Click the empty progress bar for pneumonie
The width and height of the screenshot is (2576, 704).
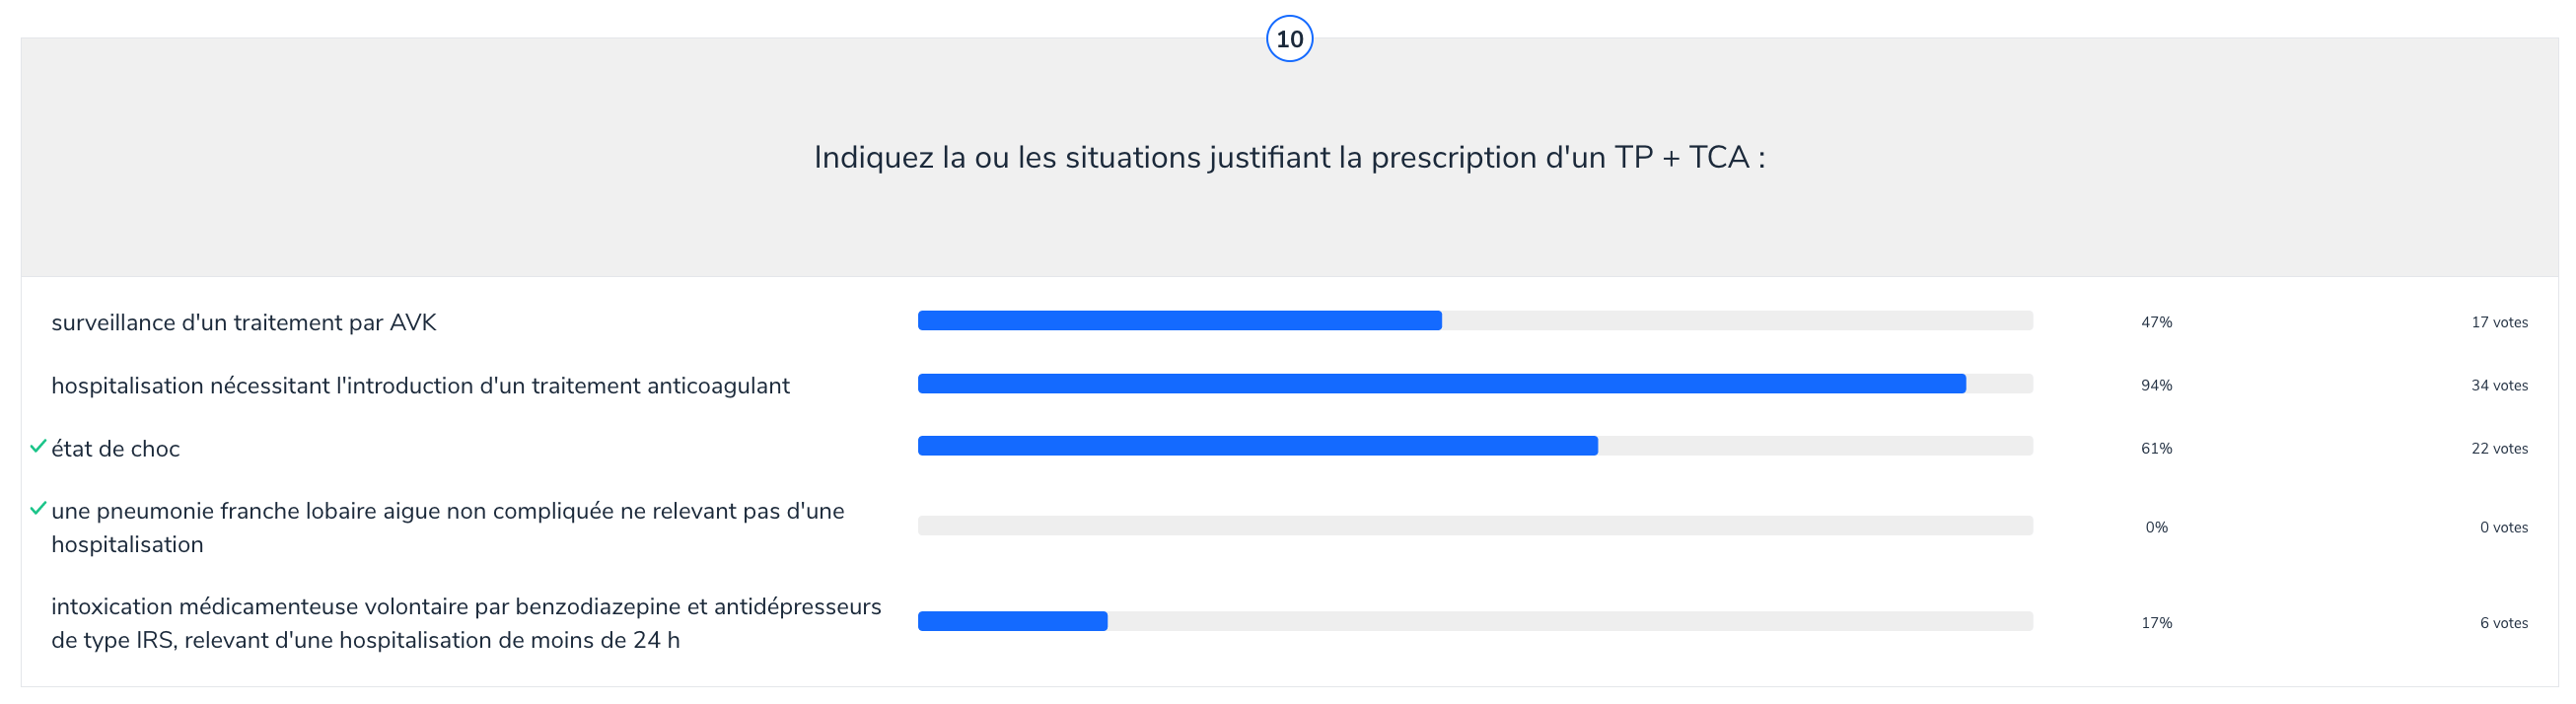[x=1475, y=526]
